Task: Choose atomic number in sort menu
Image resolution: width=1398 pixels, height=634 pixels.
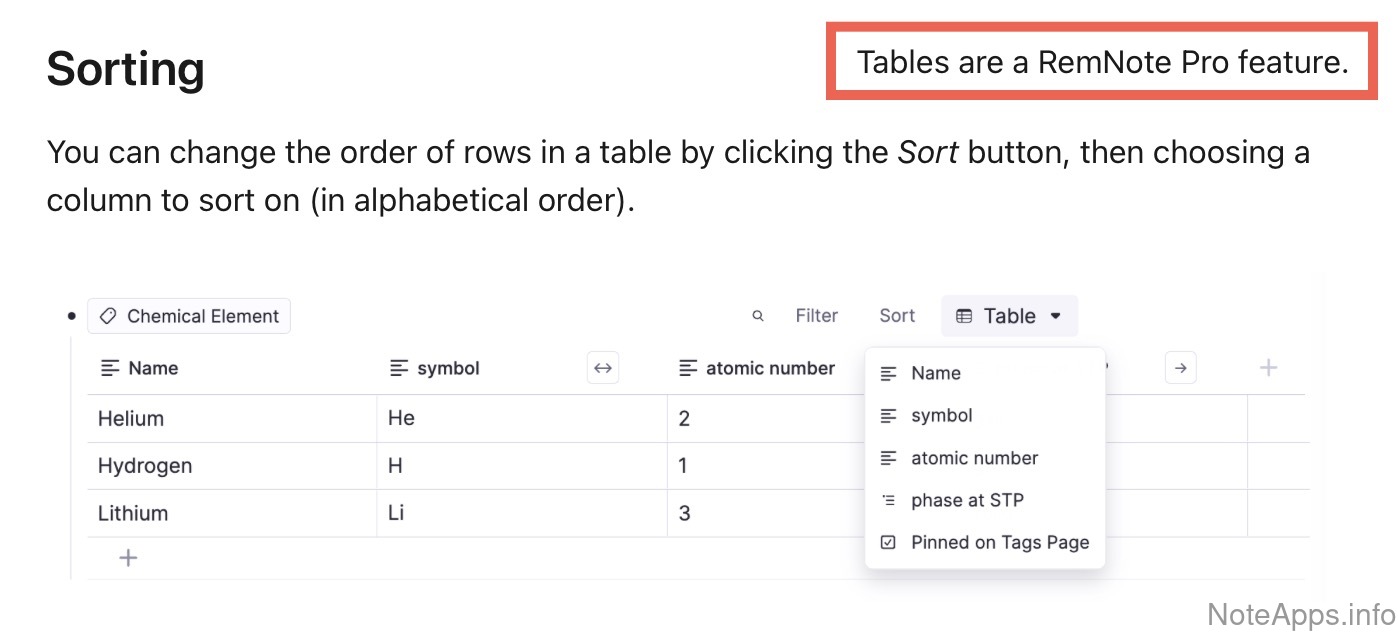Action: (974, 458)
